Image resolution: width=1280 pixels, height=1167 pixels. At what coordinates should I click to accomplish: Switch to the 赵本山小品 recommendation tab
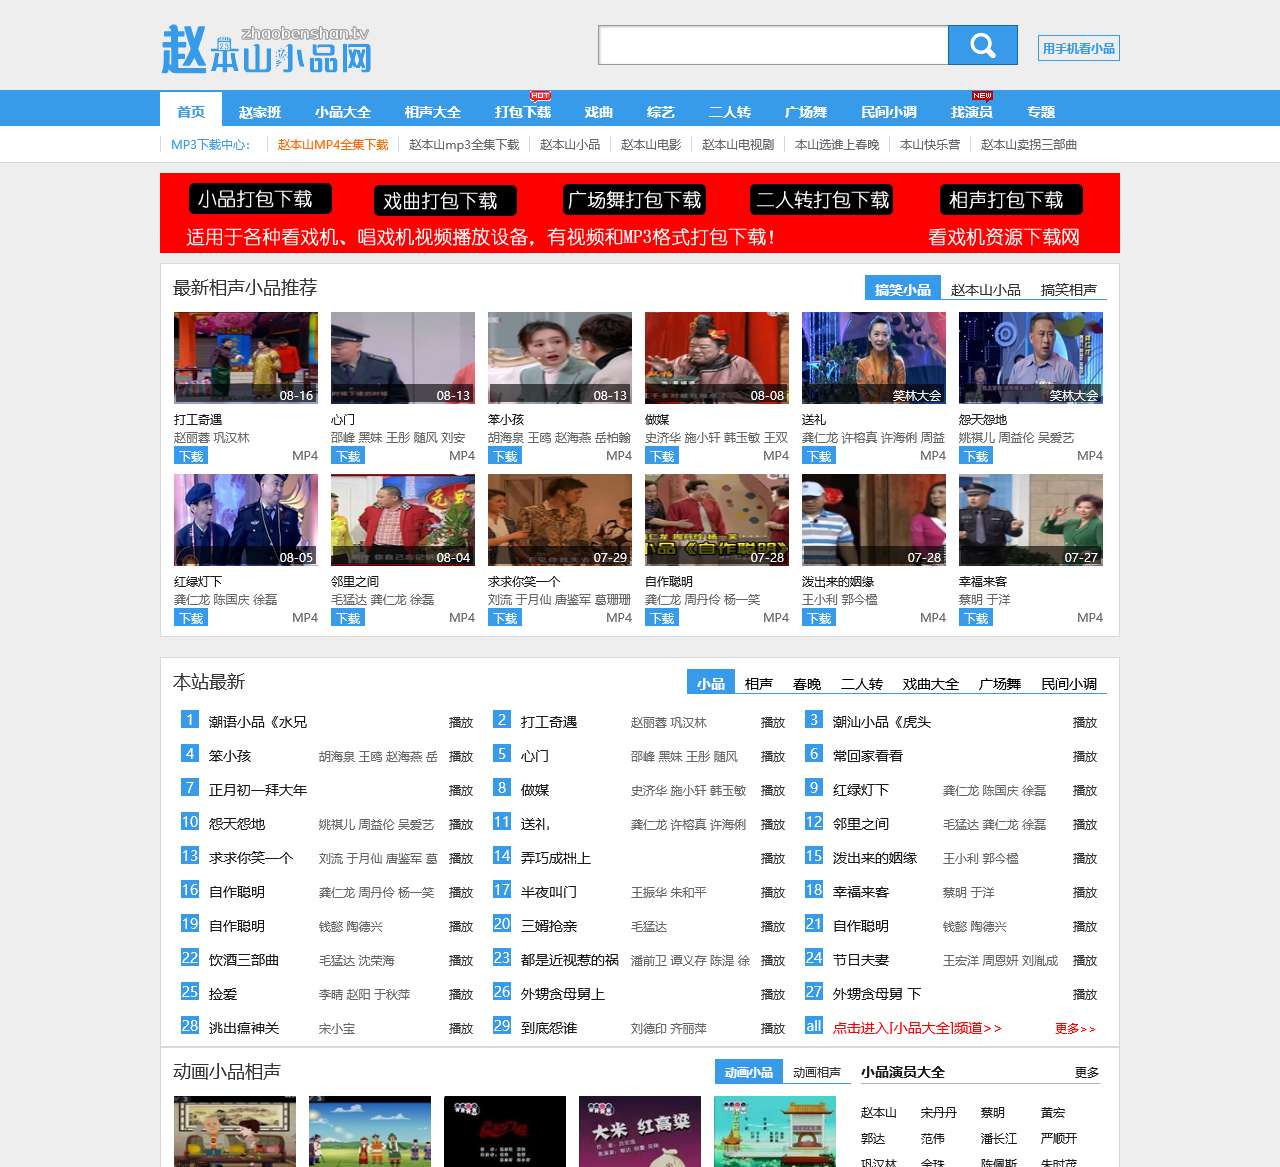(986, 290)
